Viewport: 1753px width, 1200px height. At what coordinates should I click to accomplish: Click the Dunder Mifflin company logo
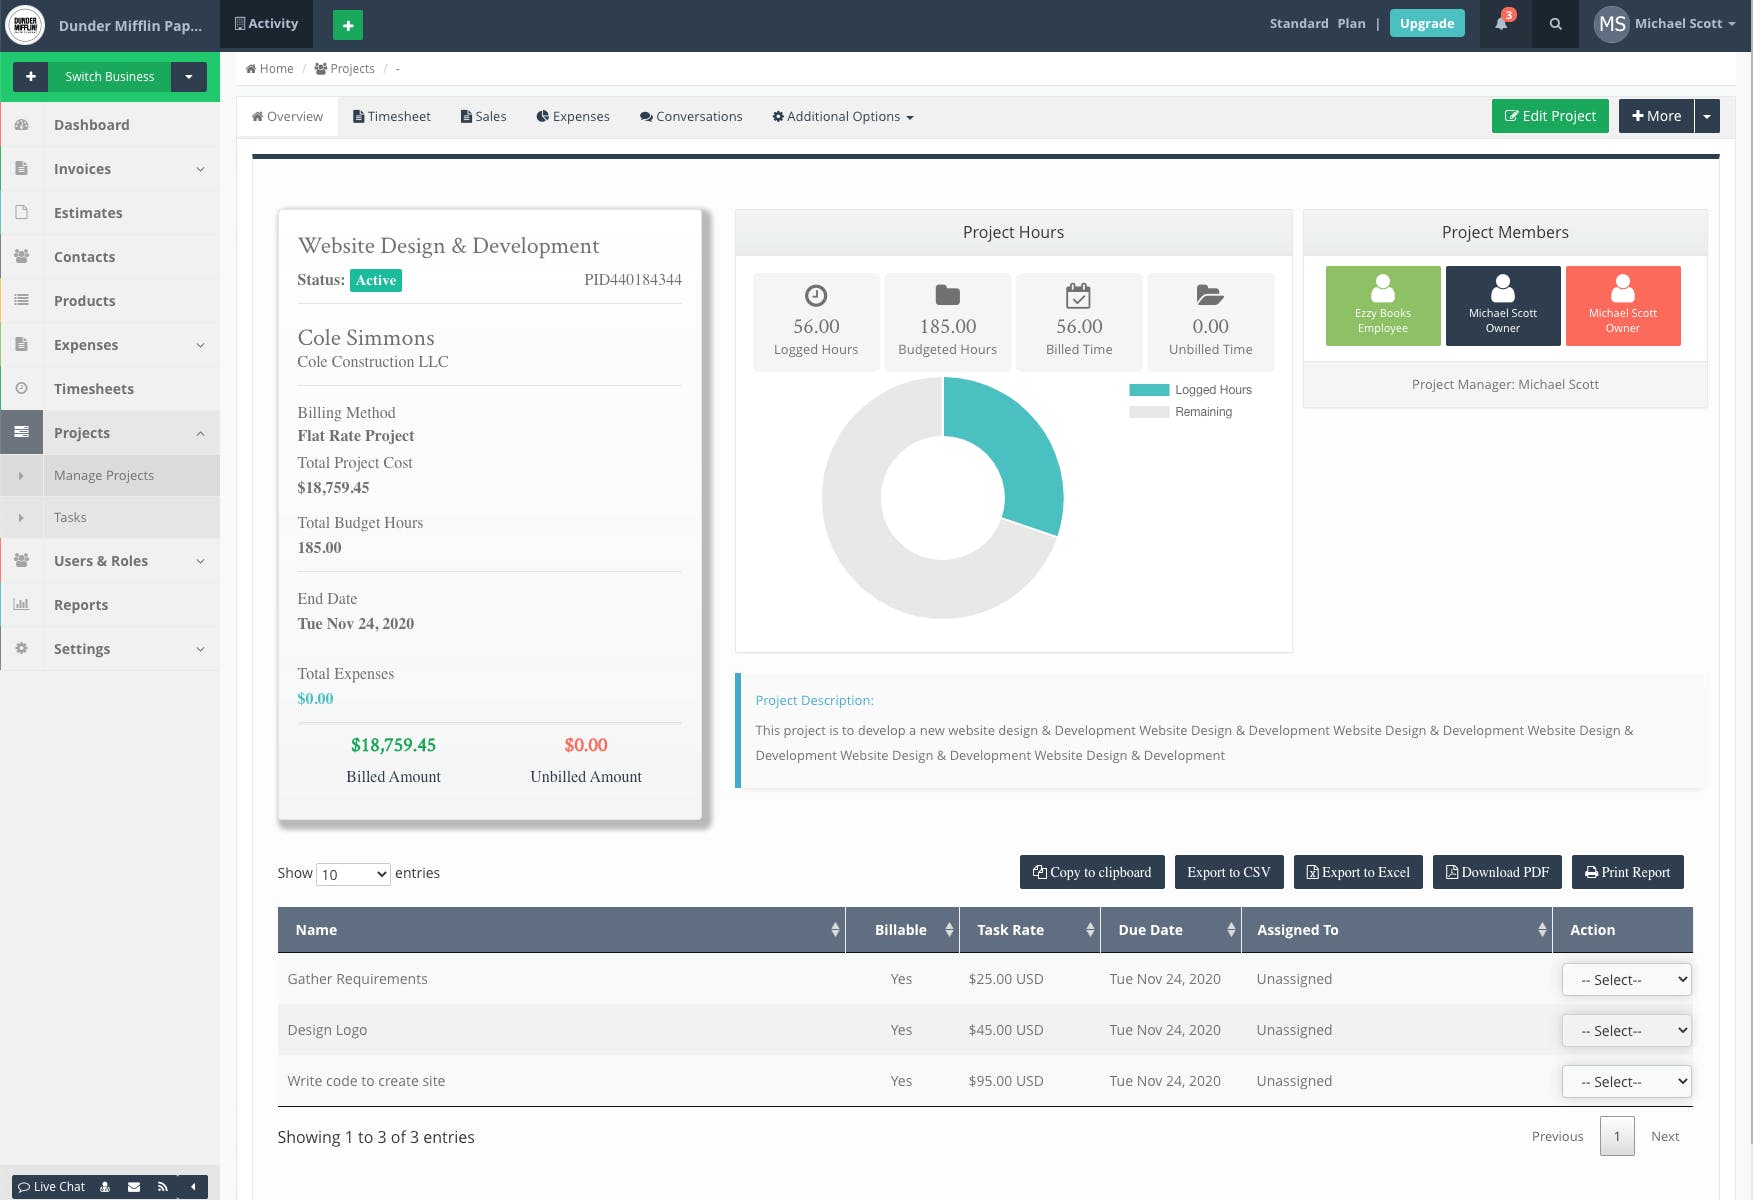[25, 25]
